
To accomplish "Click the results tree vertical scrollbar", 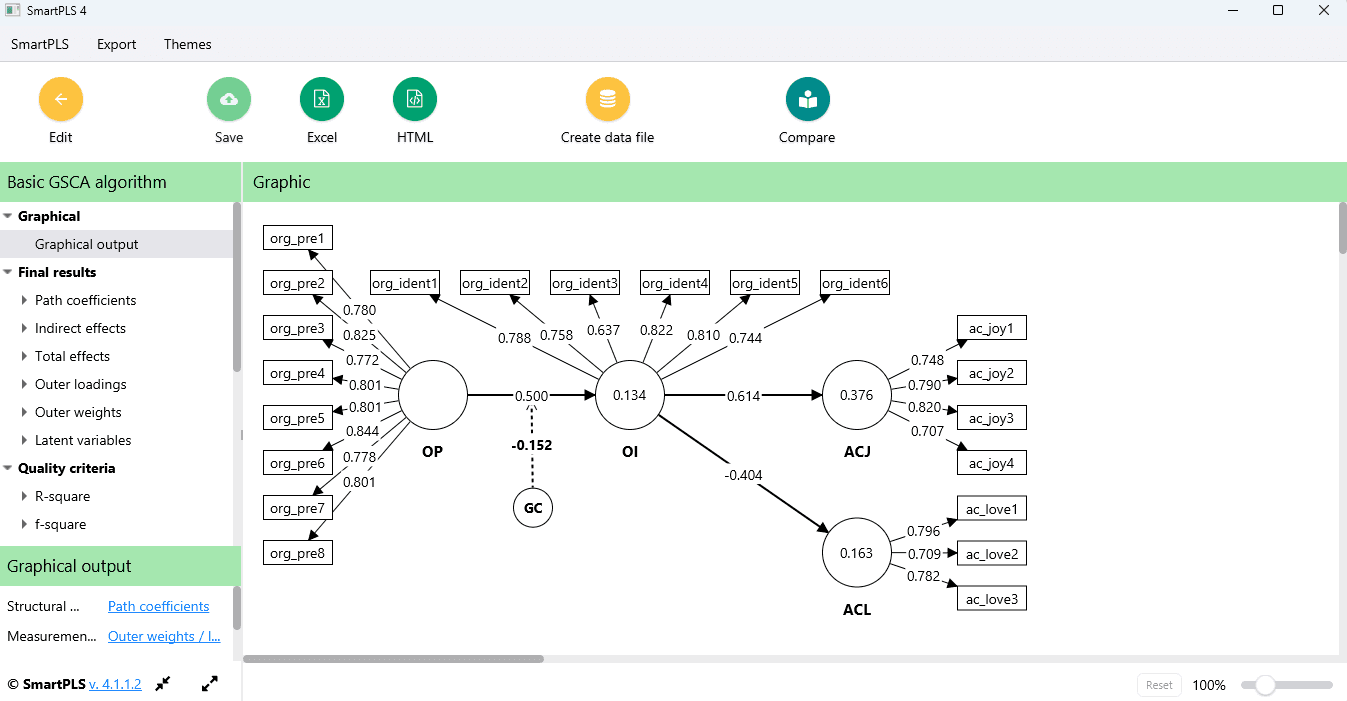I will (x=237, y=287).
